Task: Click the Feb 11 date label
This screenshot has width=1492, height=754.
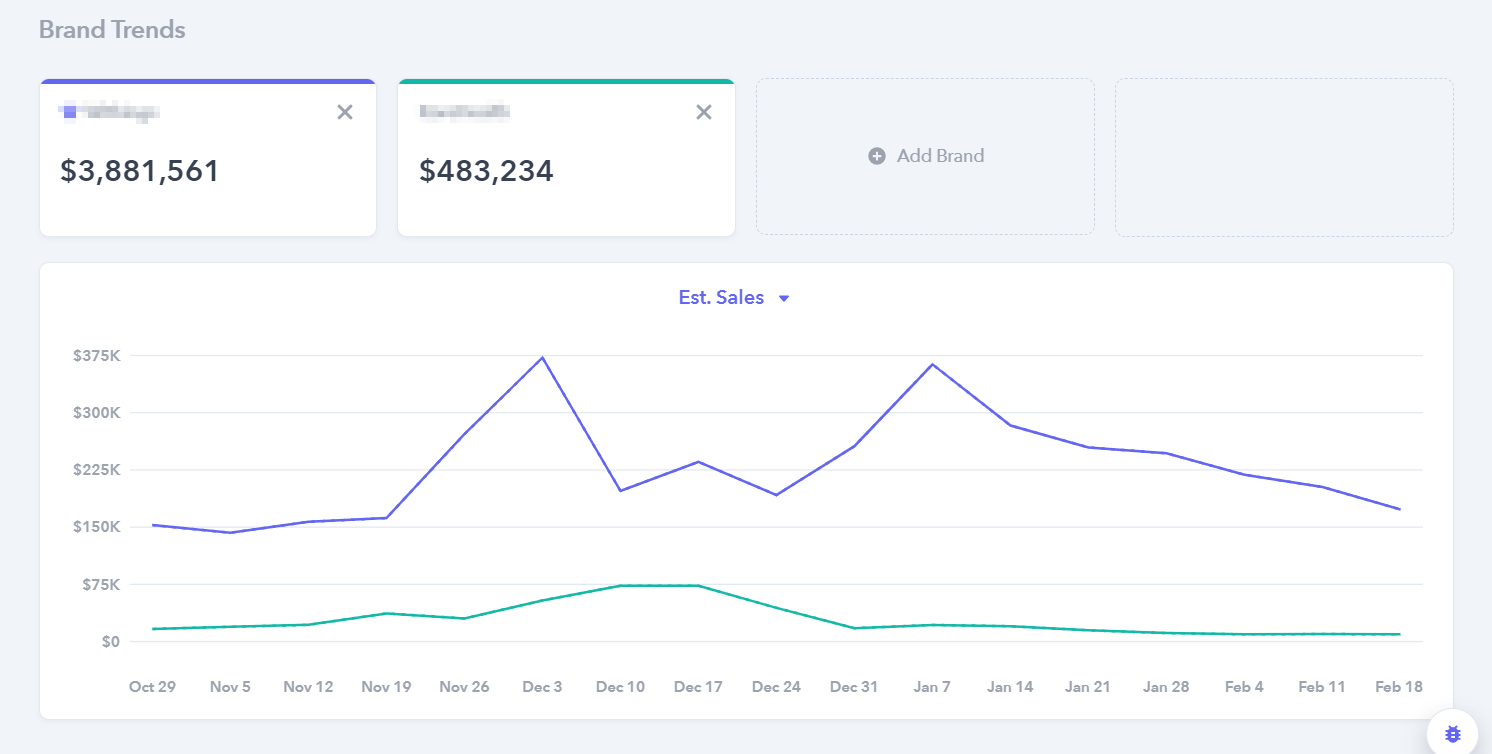Action: (x=1322, y=687)
